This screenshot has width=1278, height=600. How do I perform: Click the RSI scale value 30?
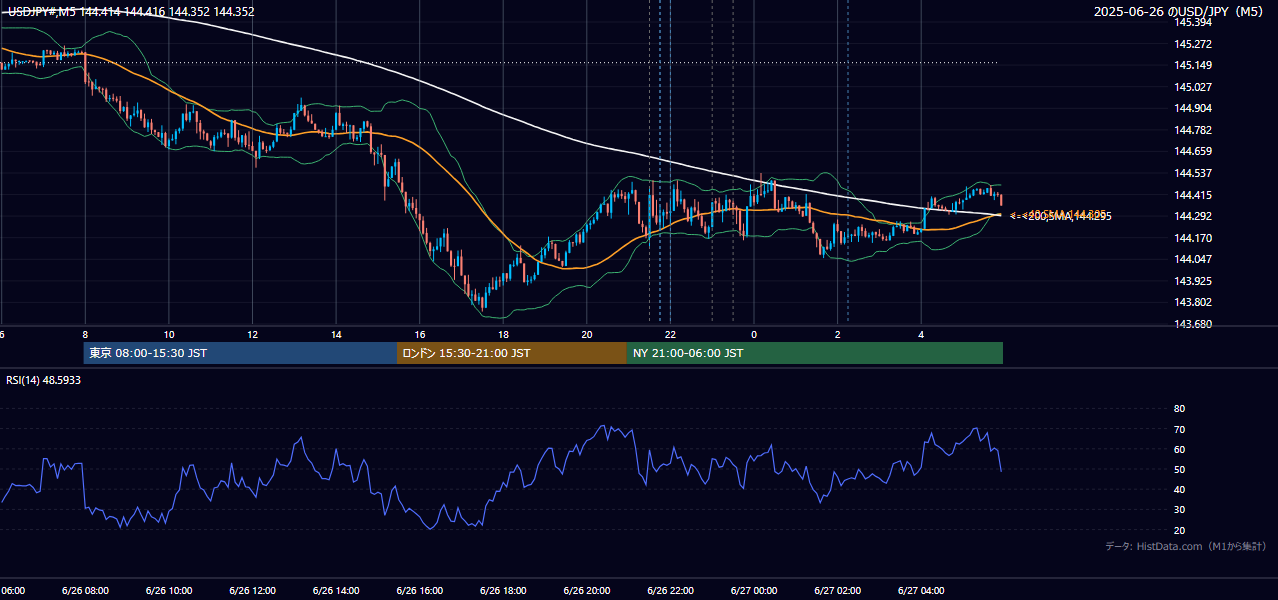[1179, 510]
